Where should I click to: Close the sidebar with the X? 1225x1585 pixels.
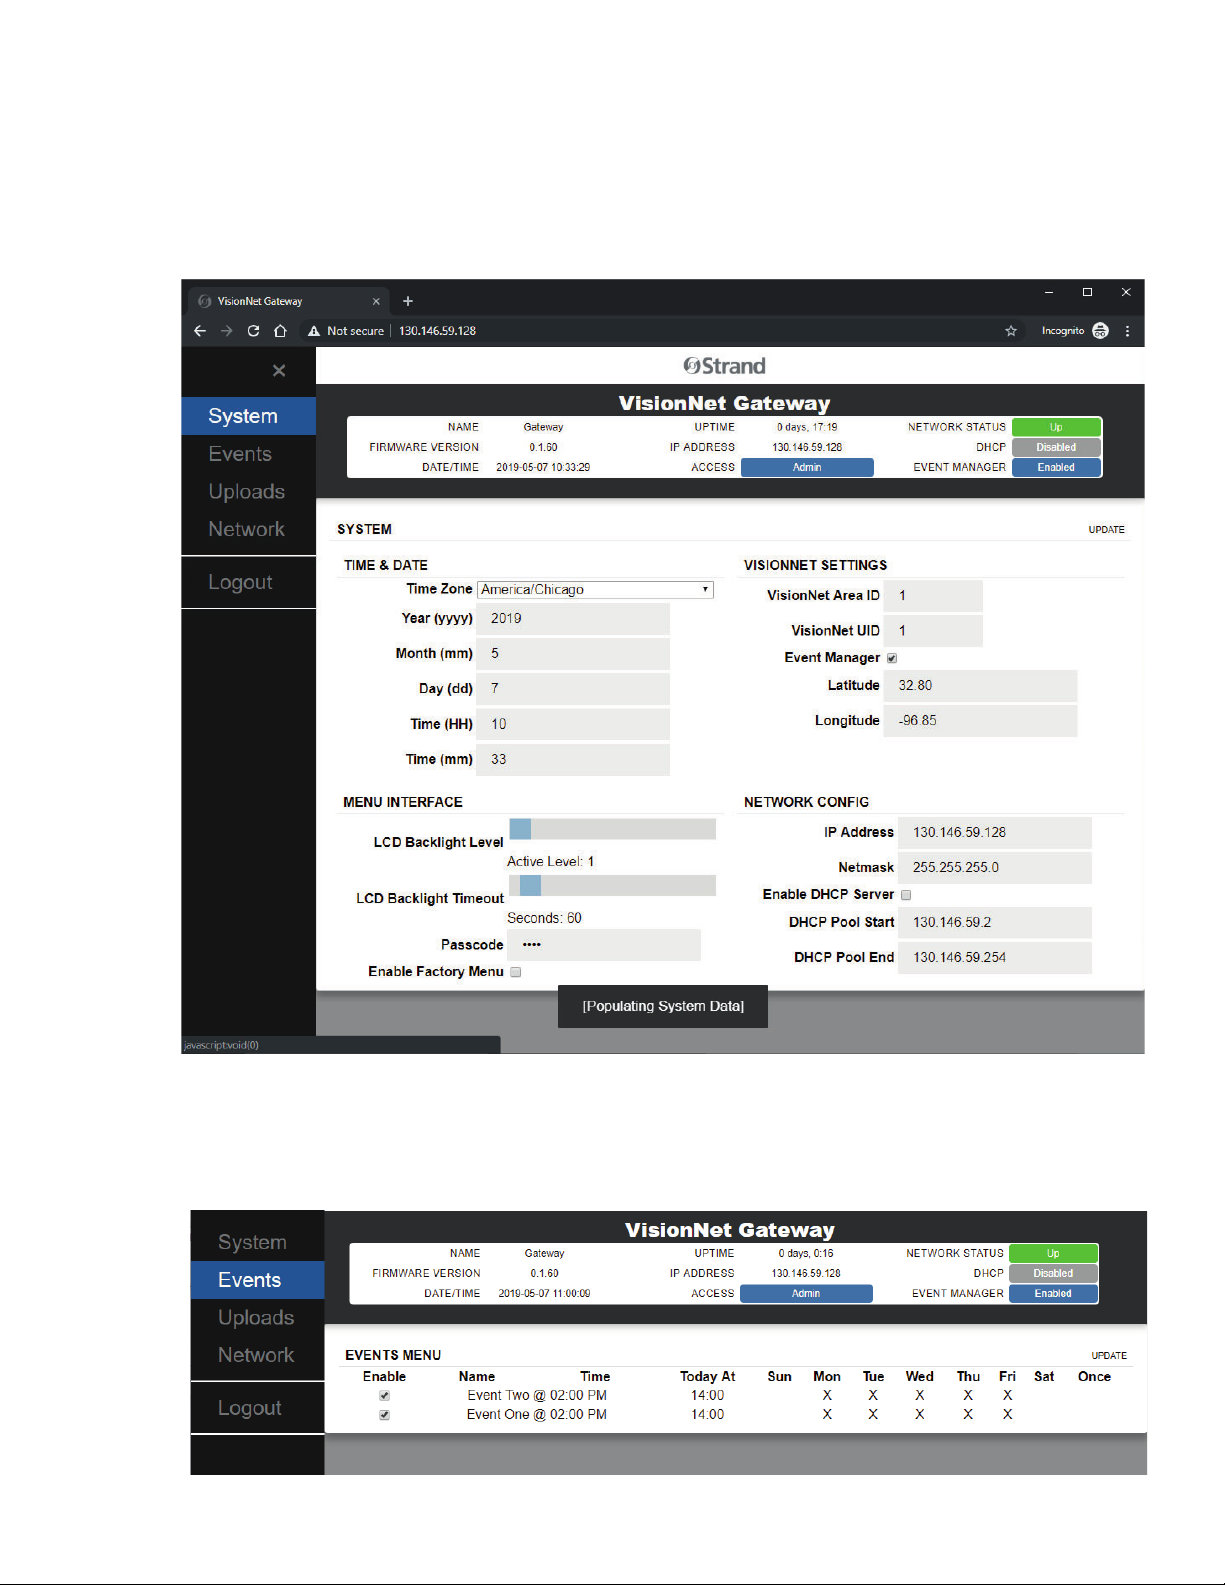coord(279,371)
